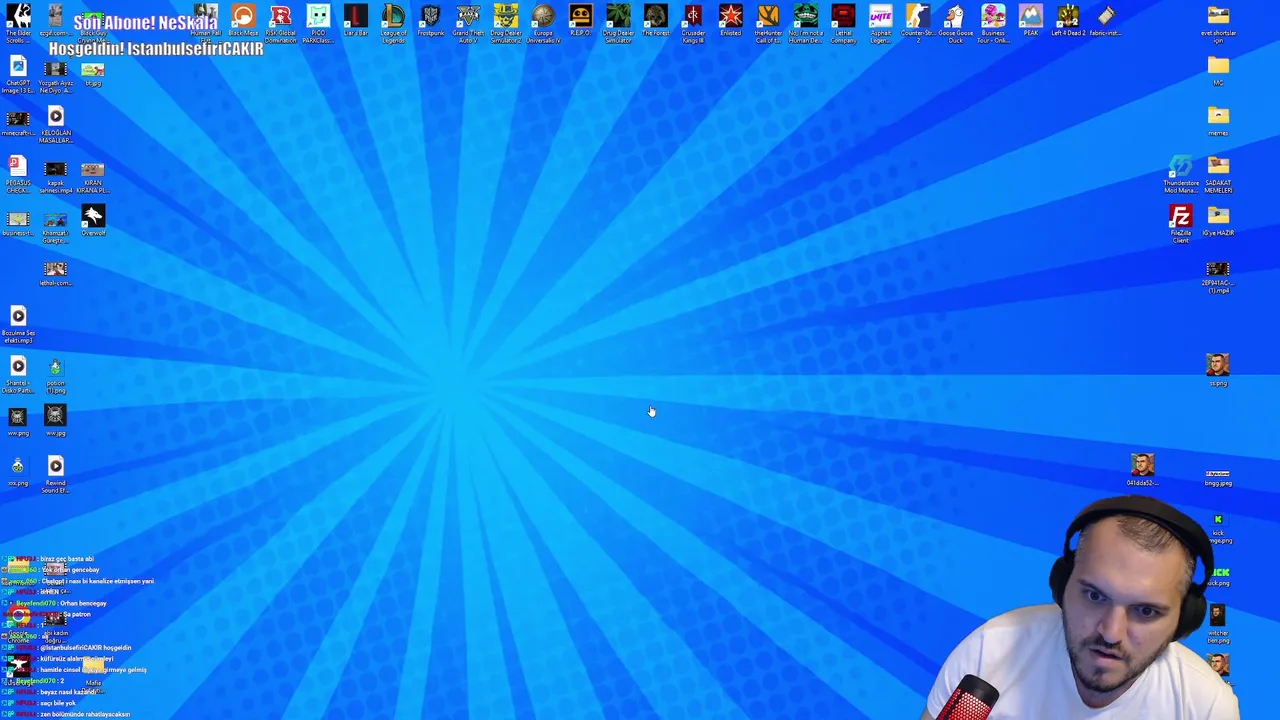Launch Grand Theft Auto V shortcut

[468, 24]
